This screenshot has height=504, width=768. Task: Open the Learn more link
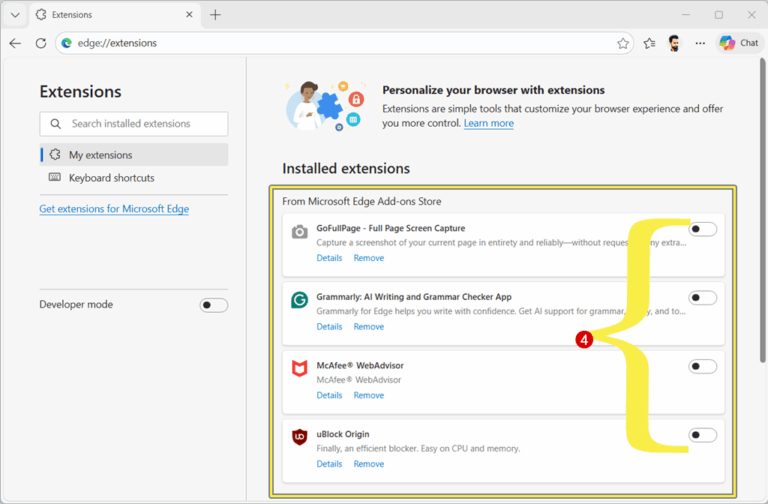click(x=489, y=123)
